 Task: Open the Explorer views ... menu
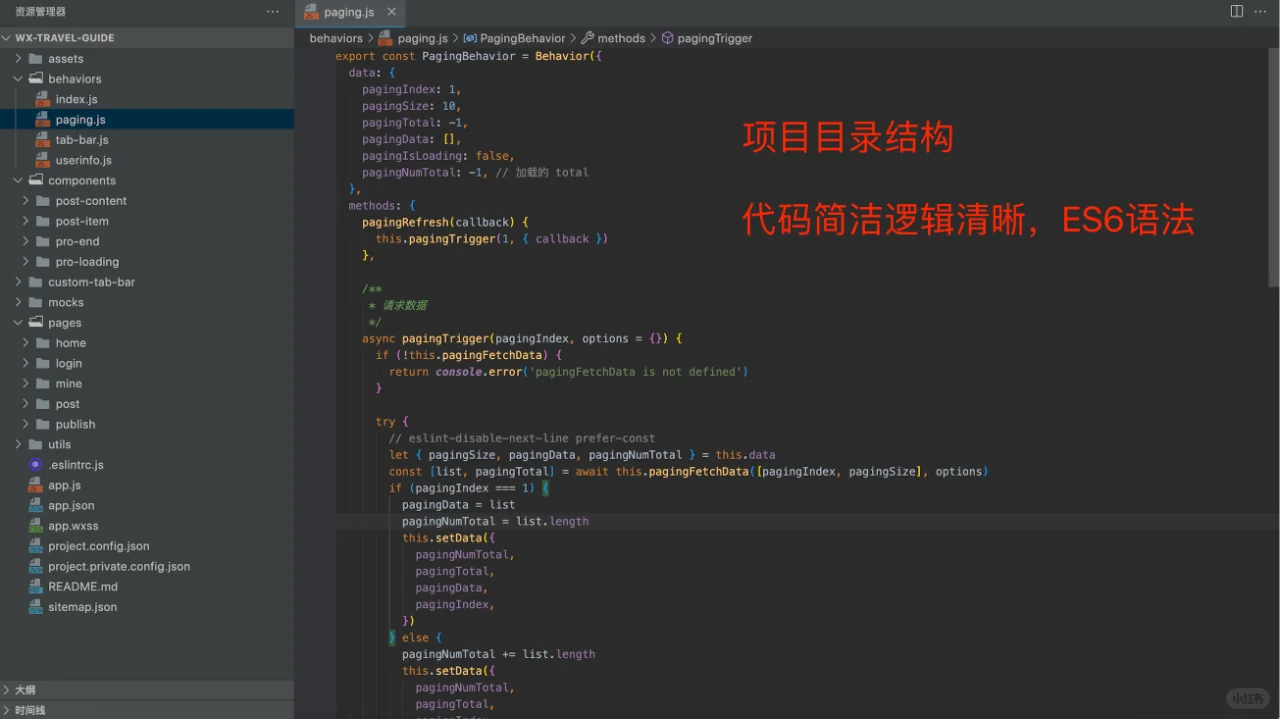click(x=273, y=10)
